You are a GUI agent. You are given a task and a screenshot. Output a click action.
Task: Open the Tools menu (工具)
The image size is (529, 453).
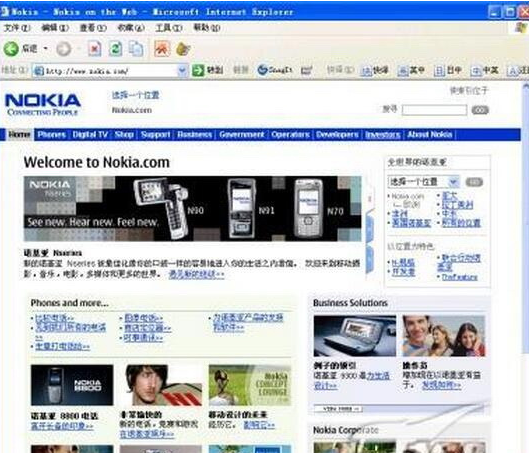tap(169, 28)
